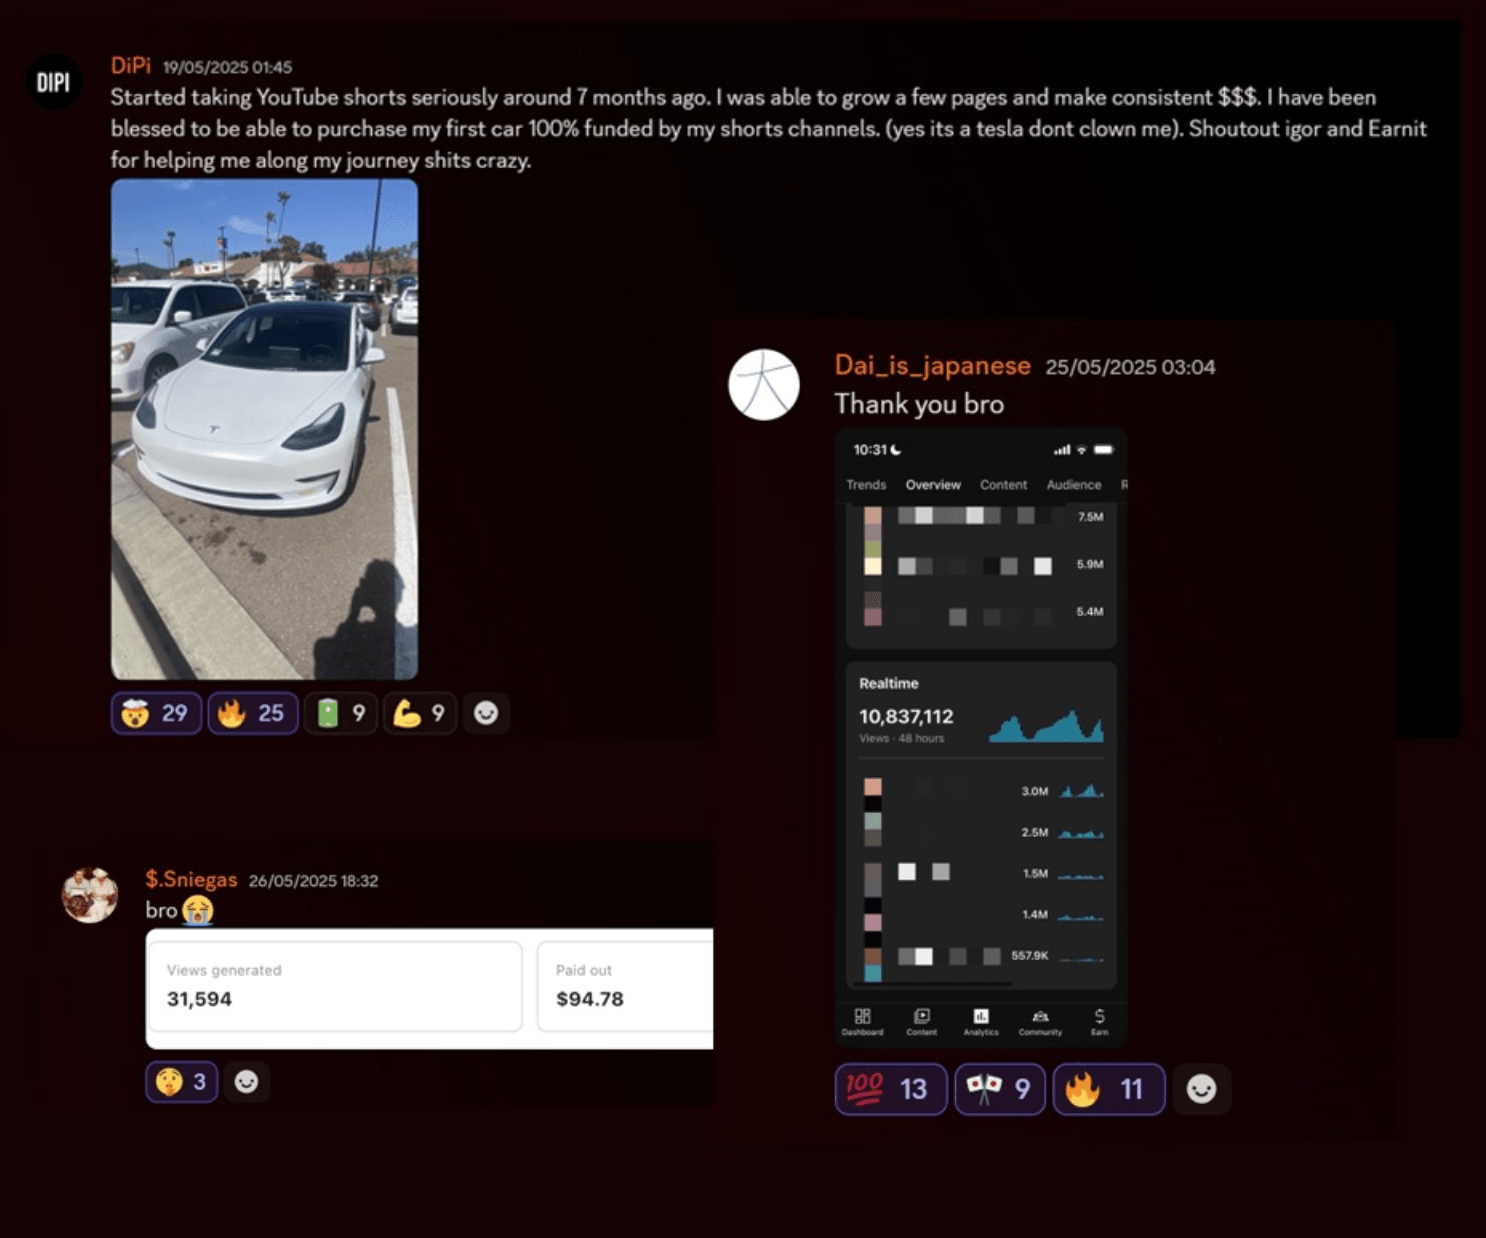Click the $.Sniegas username
Viewport: 1486px width, 1238px height.
pyautogui.click(x=191, y=880)
